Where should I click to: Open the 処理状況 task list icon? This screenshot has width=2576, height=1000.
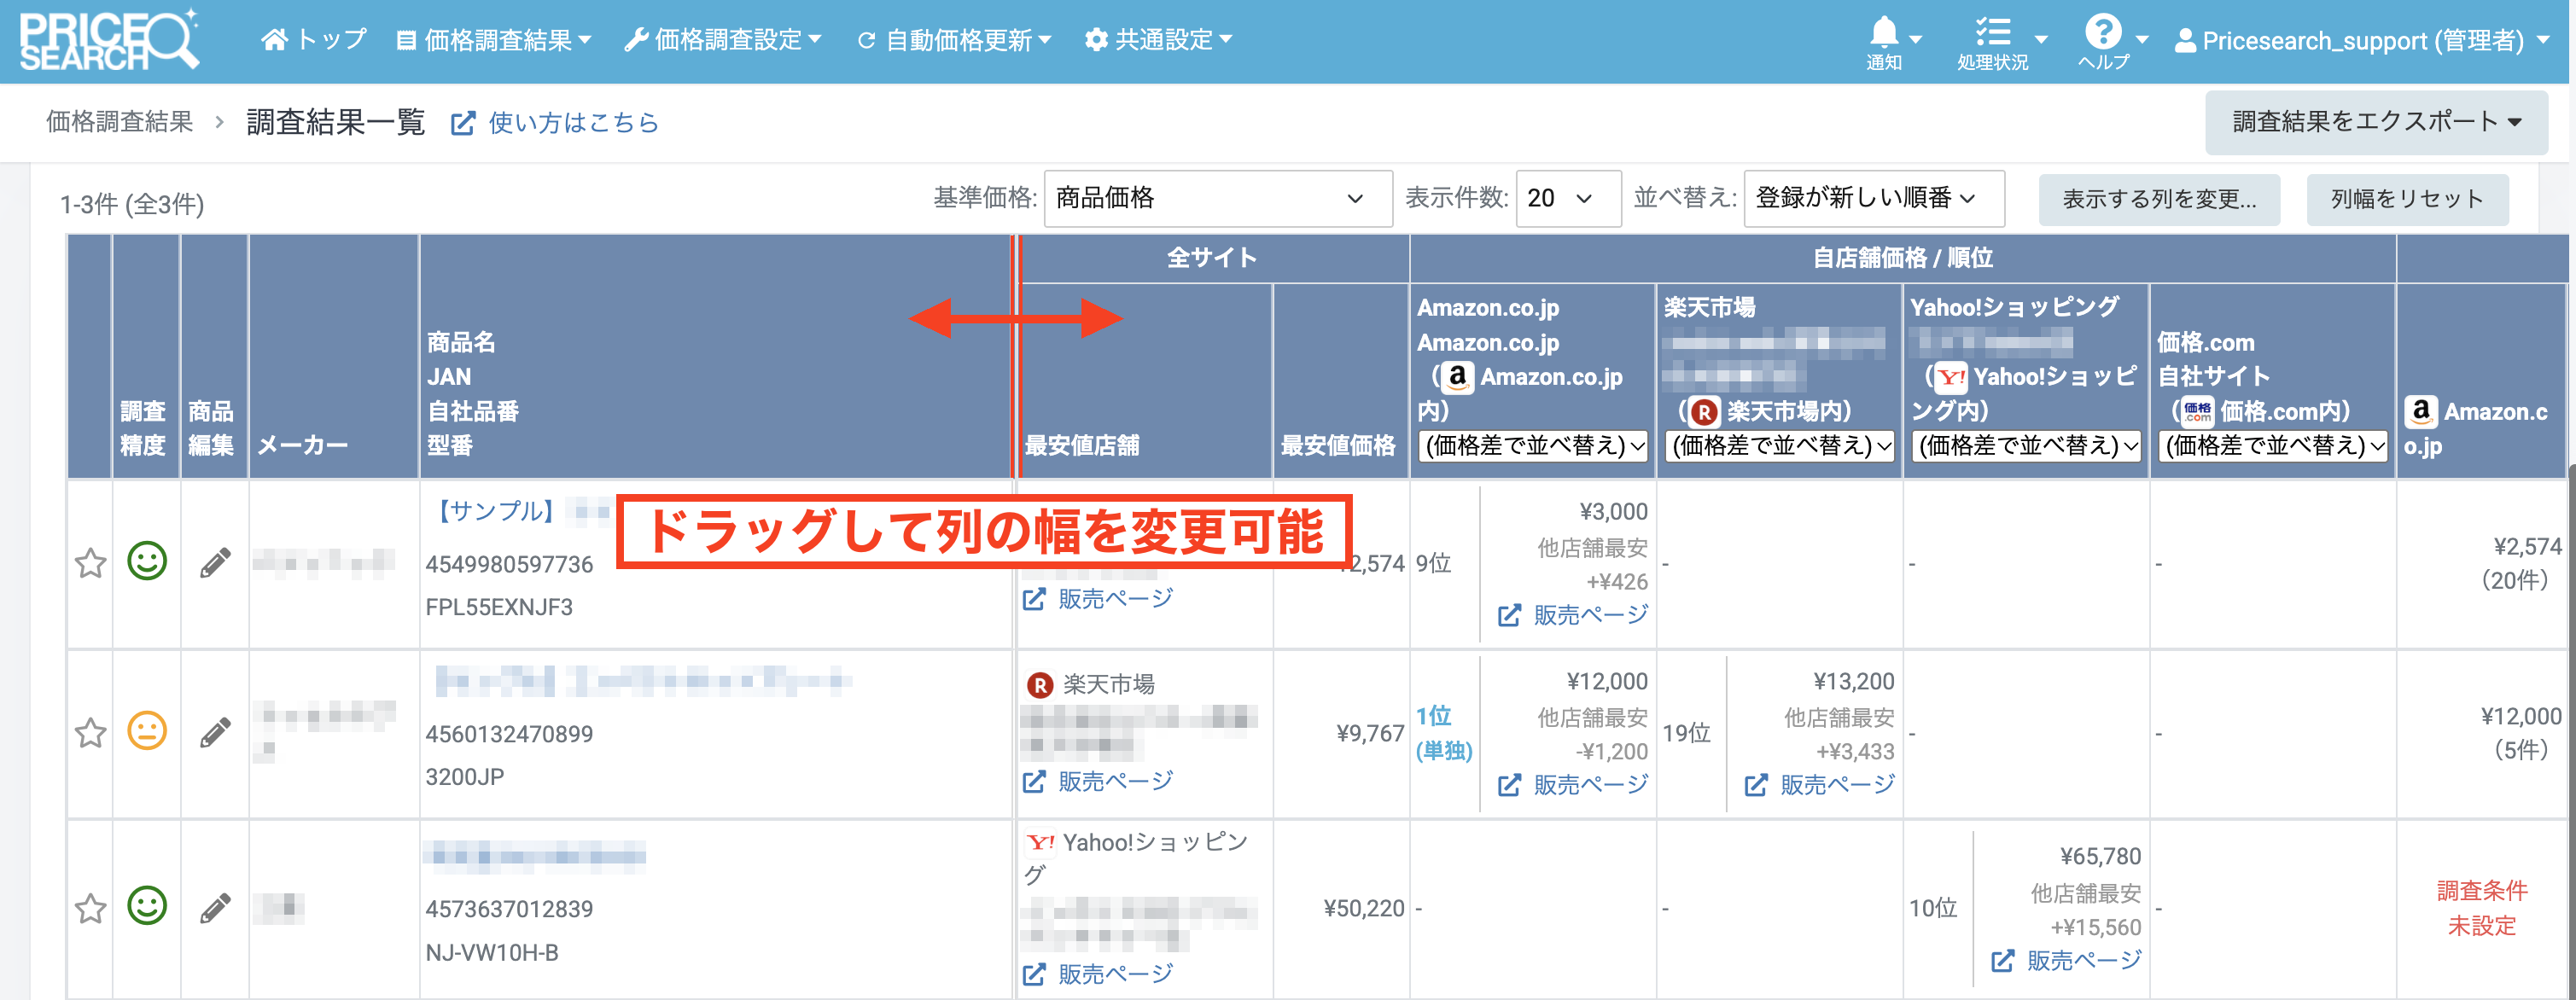[x=1993, y=32]
